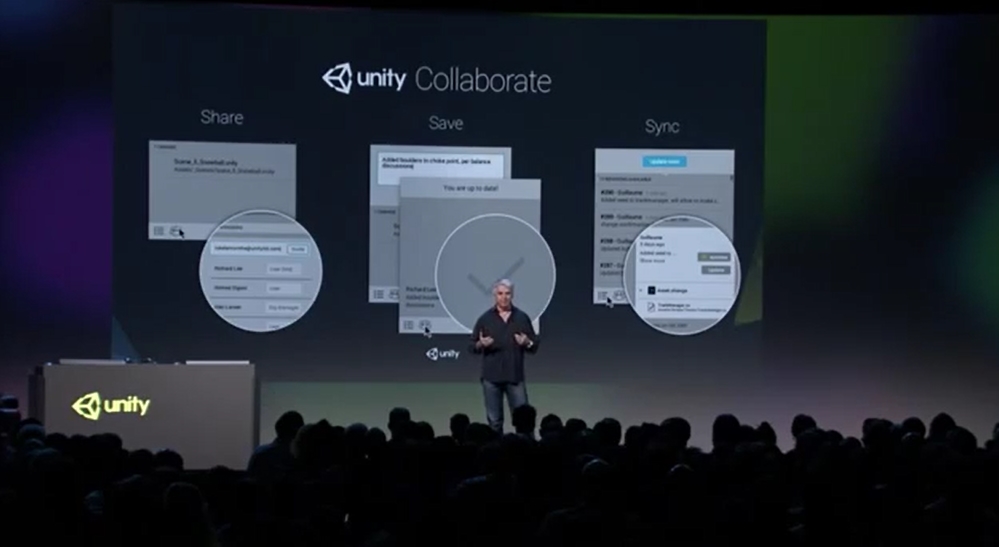Click the "You are up to date!" banner
The width and height of the screenshot is (999, 547).
(470, 188)
